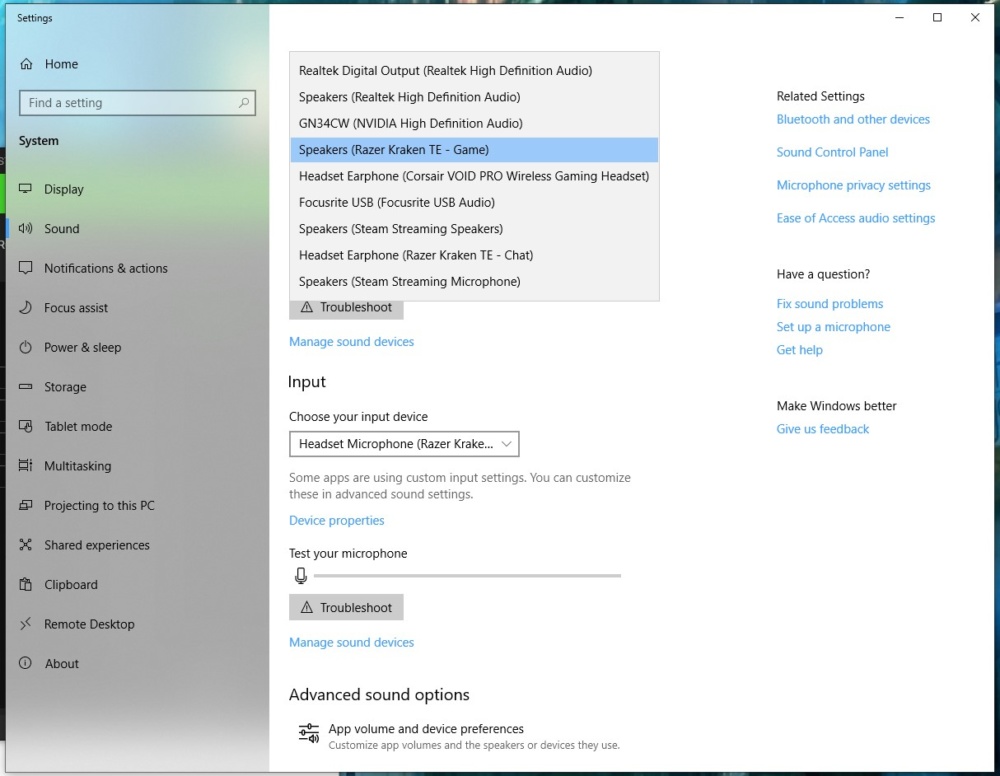Screen dimensions: 1000x776
Task: Click the About info icon
Action: click(26, 663)
